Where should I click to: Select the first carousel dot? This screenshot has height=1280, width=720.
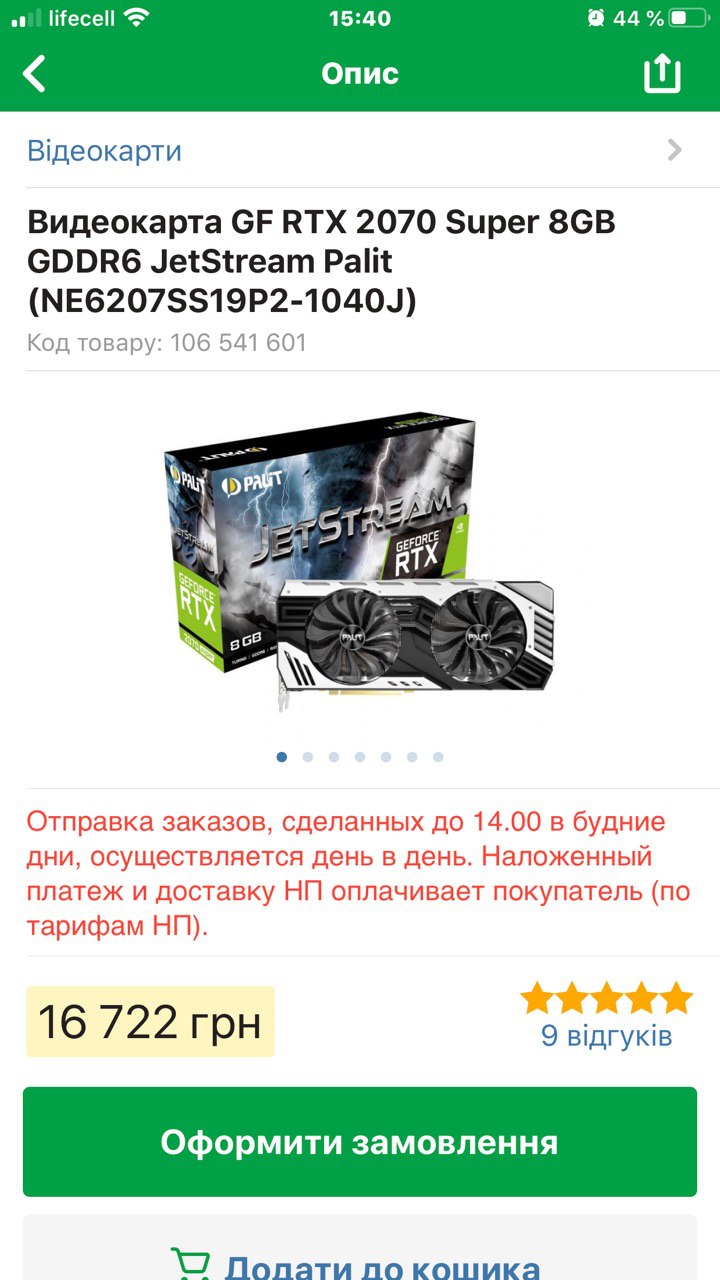coord(282,757)
